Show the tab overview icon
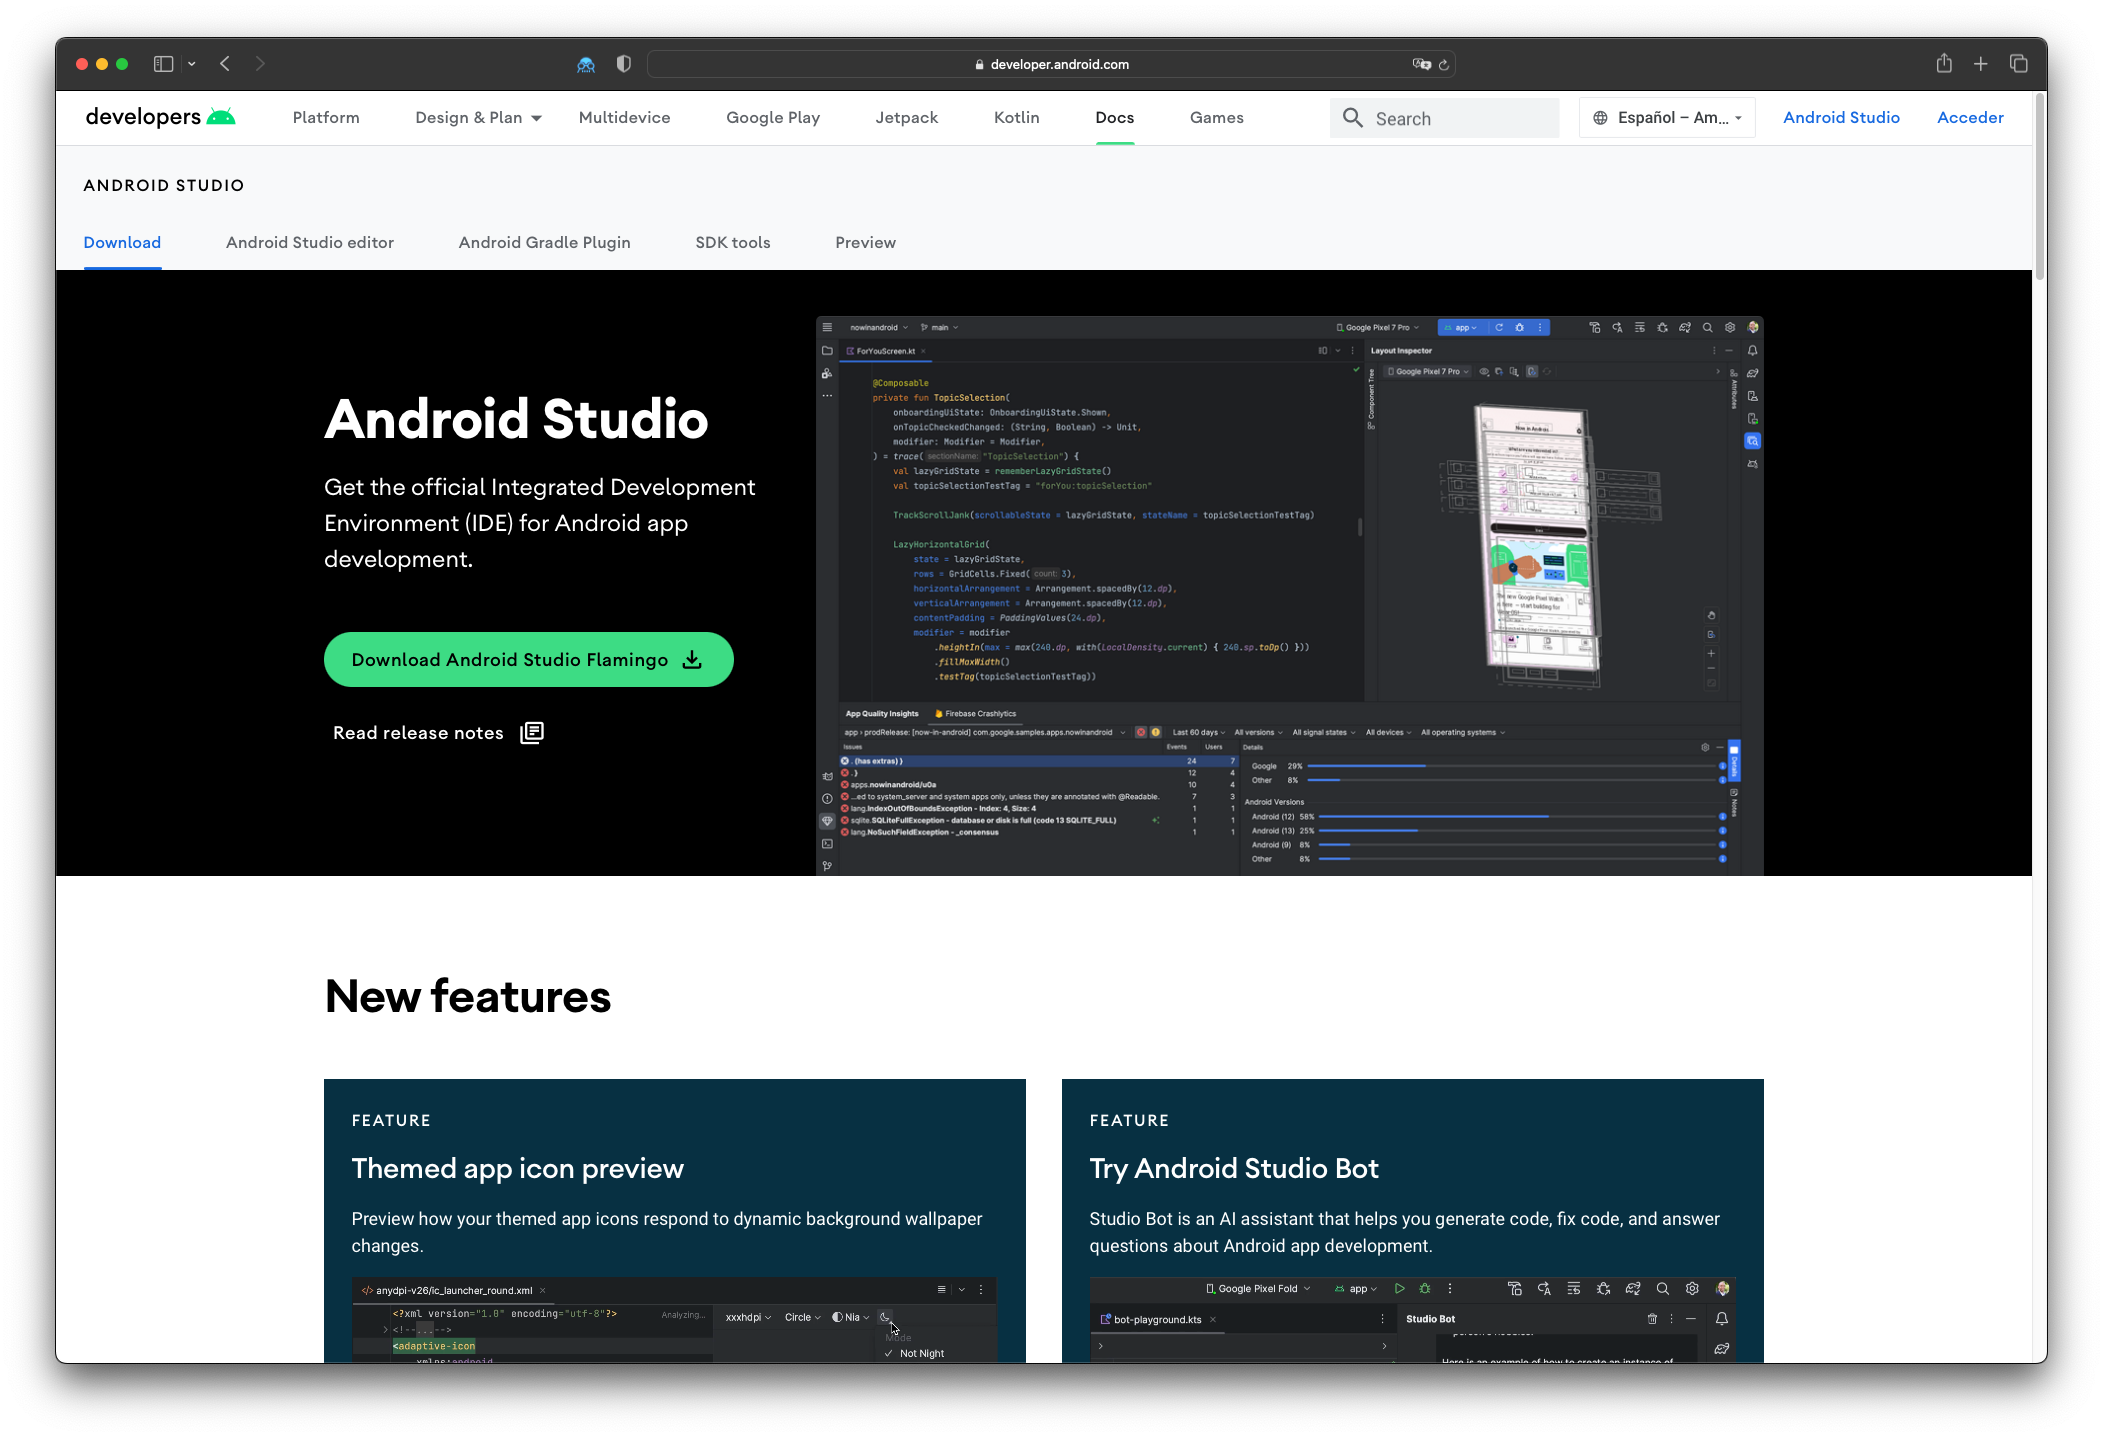The image size is (2103, 1437). click(x=2019, y=64)
